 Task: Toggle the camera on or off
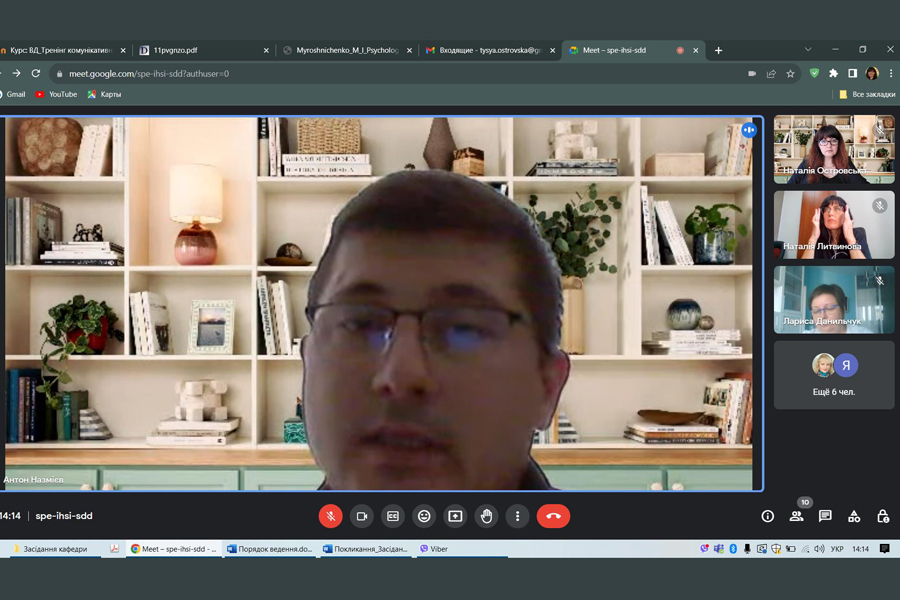(x=362, y=516)
